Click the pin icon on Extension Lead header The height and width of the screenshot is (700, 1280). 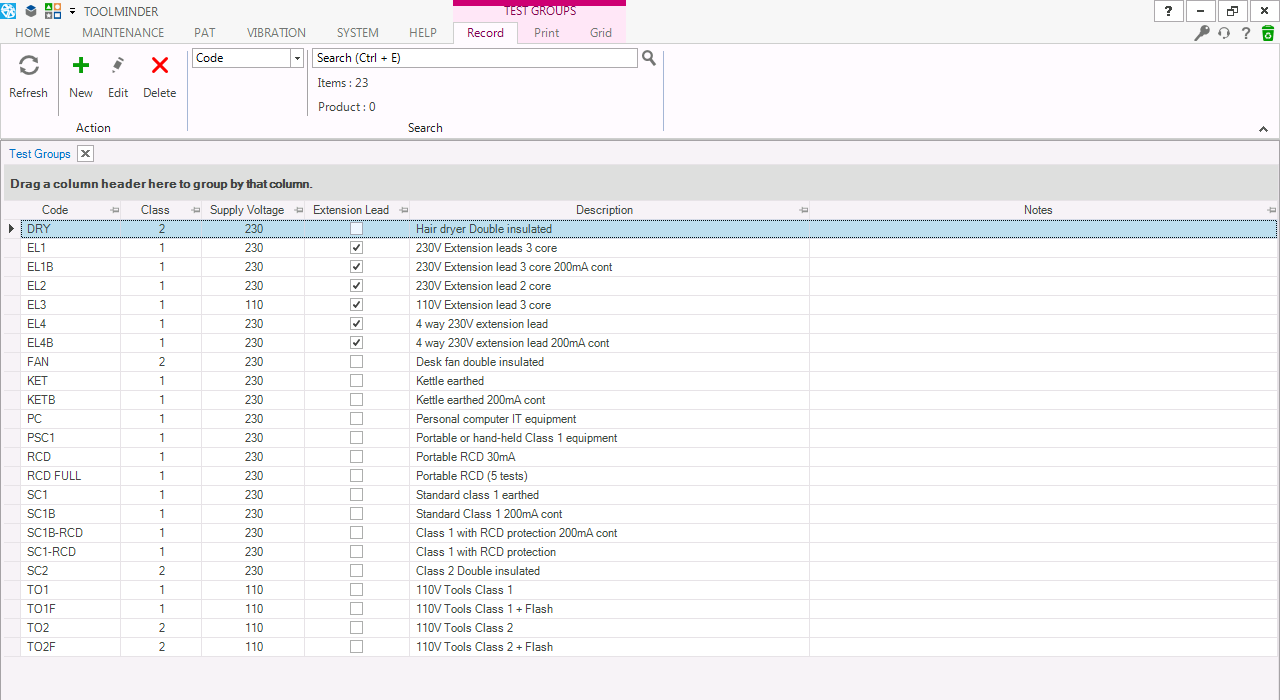pos(403,210)
